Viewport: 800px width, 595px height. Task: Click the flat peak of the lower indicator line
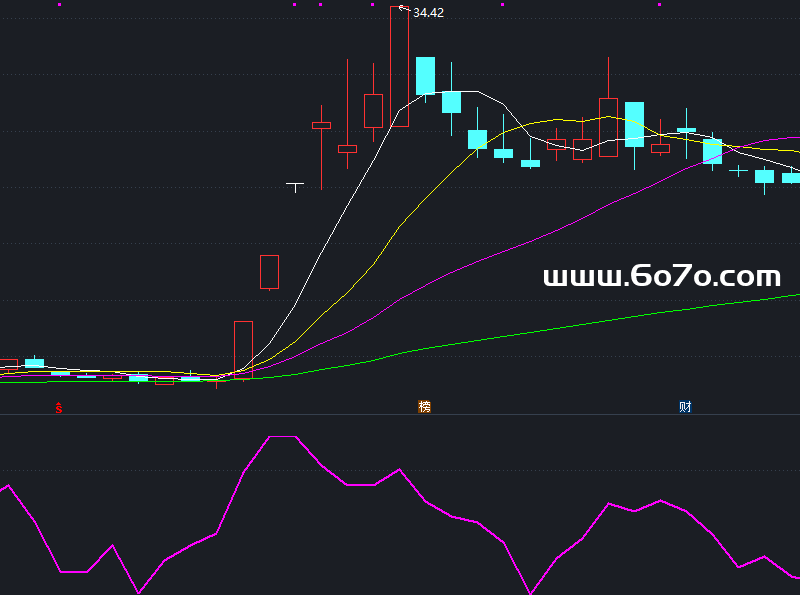tap(282, 437)
